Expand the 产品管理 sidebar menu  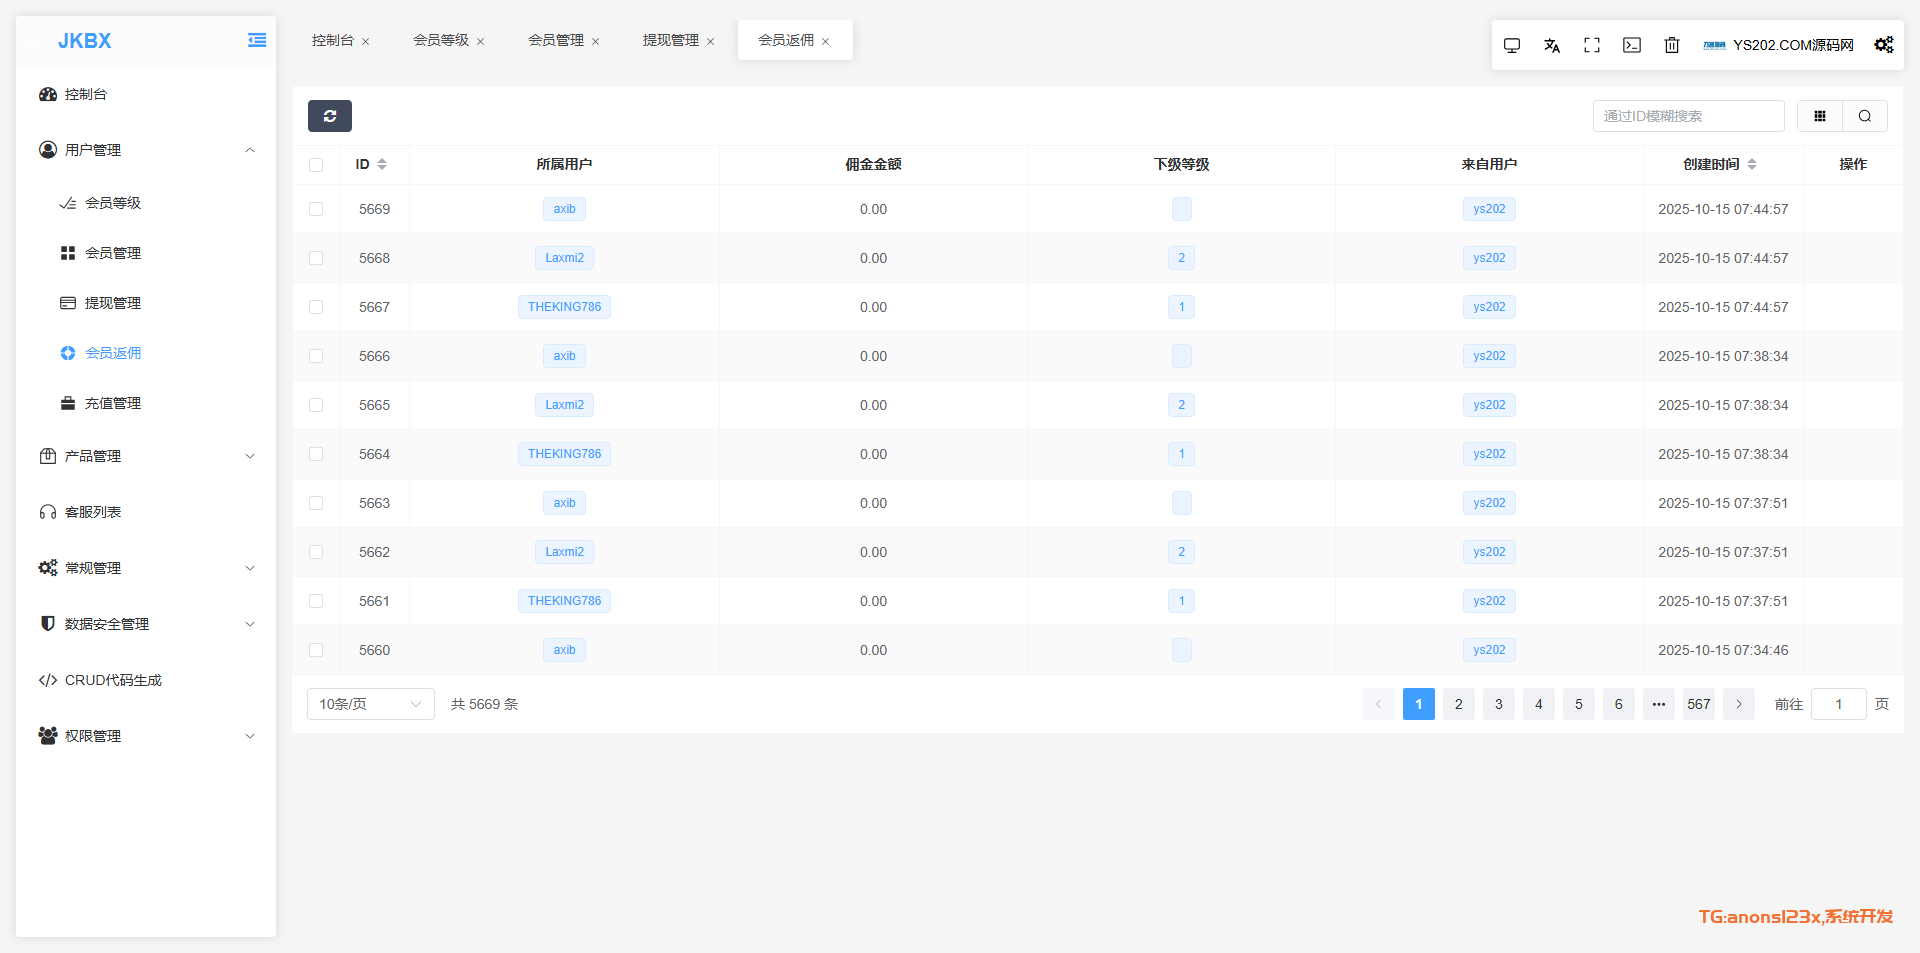pyautogui.click(x=146, y=456)
